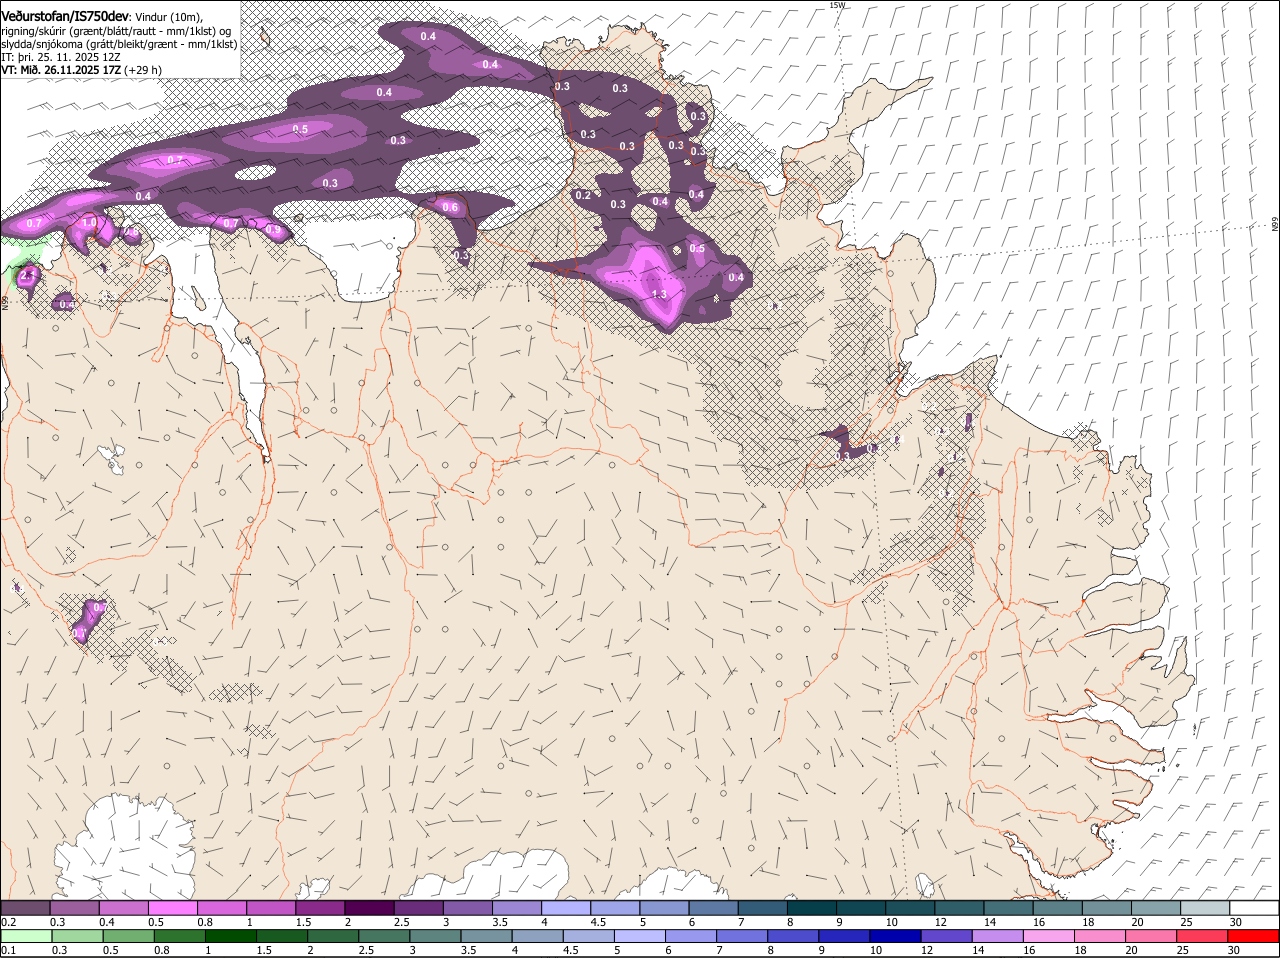Select upper legend swatch between 0.4 and 0.5
The height and width of the screenshot is (958, 1280).
tap(123, 907)
